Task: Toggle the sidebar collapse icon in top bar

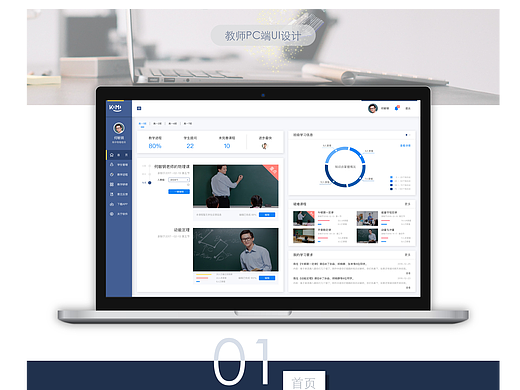Action: (x=139, y=108)
